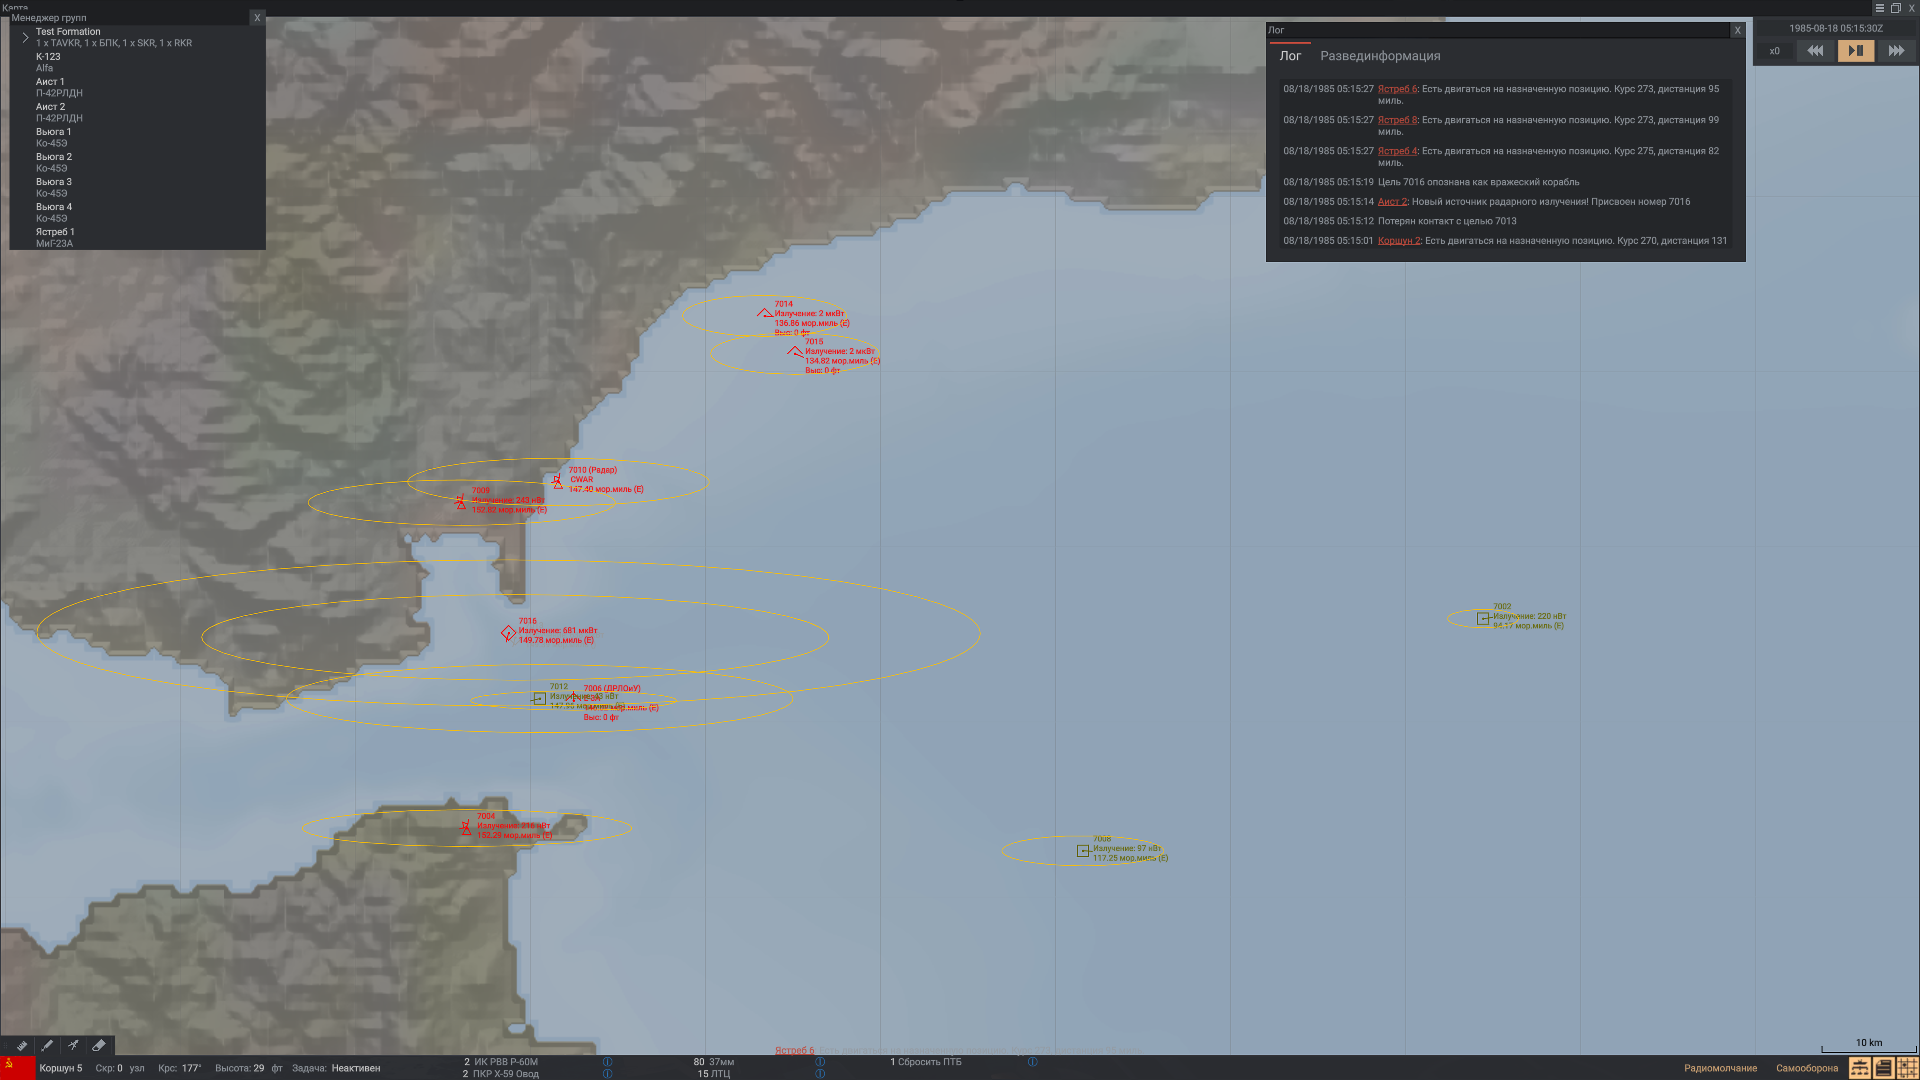Toggle the map grid overlay icon
This screenshot has width=1920, height=1080.
click(1908, 1068)
